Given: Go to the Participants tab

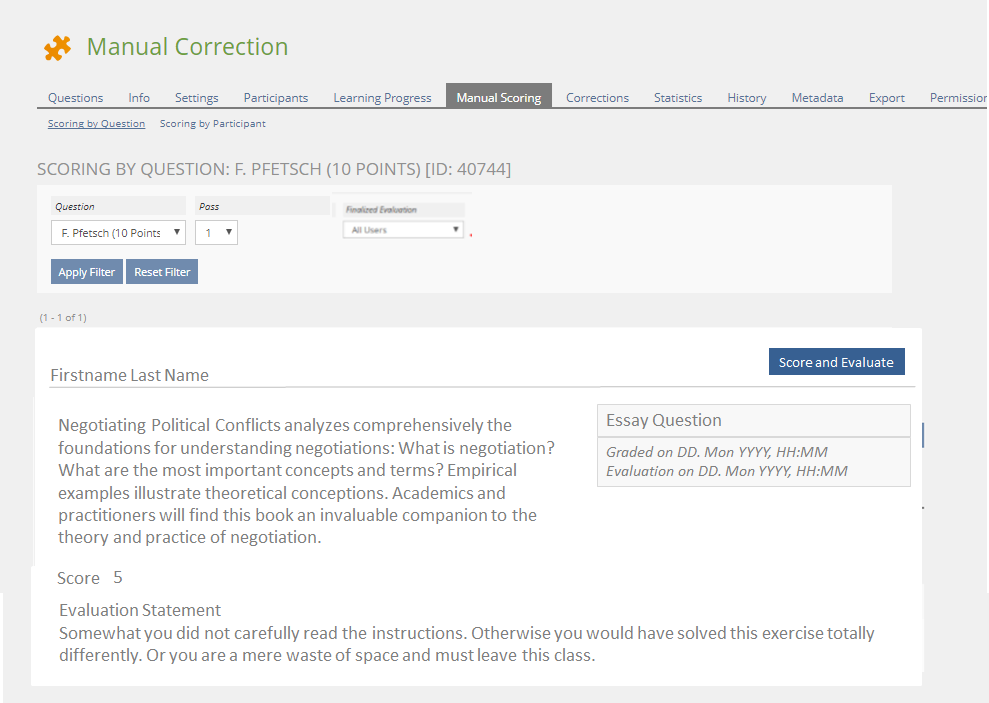Looking at the screenshot, I should [275, 98].
